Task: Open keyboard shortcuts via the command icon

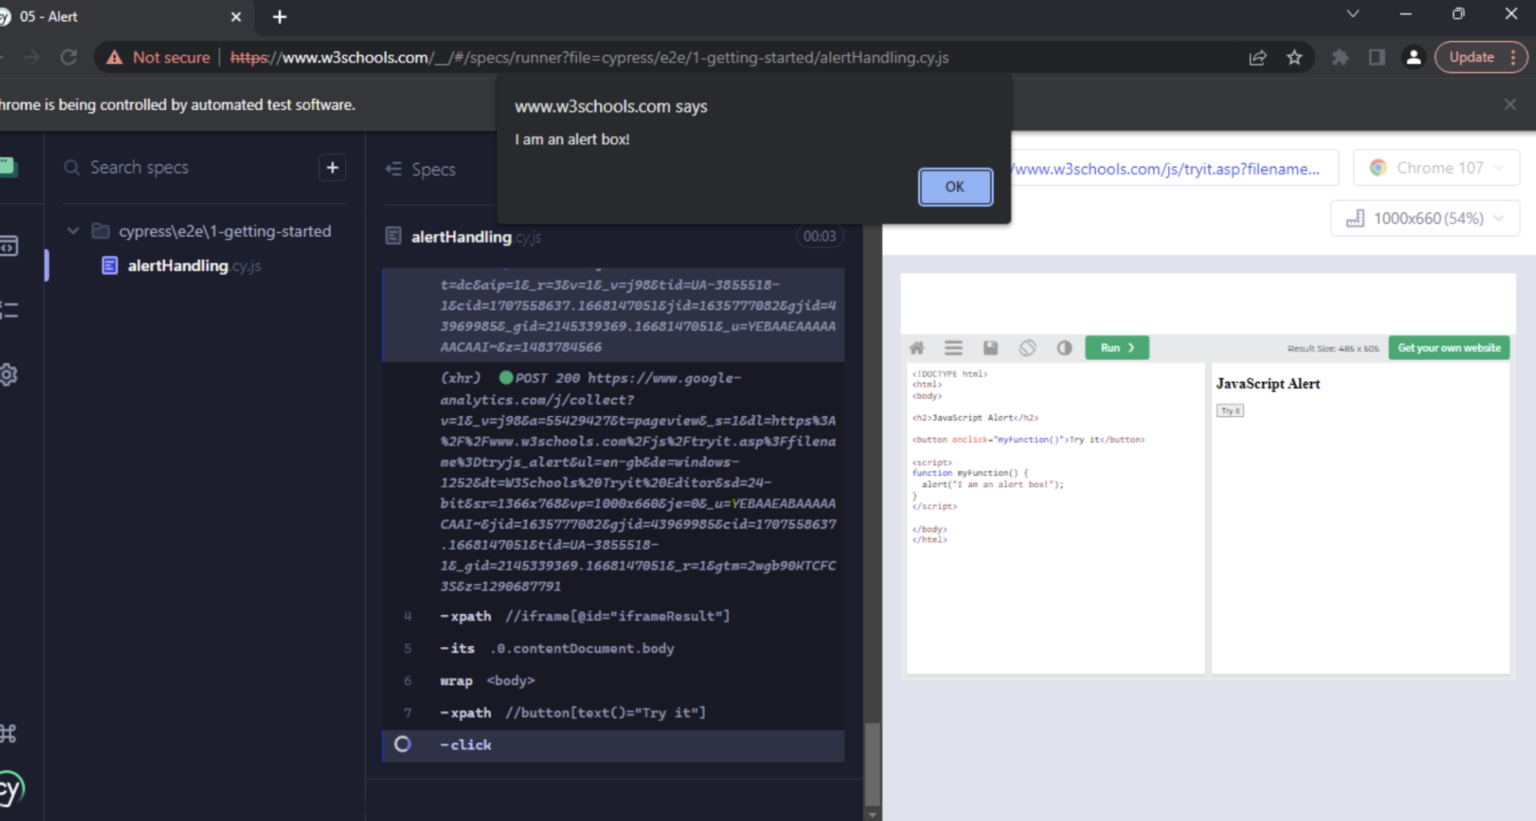Action: (9, 733)
